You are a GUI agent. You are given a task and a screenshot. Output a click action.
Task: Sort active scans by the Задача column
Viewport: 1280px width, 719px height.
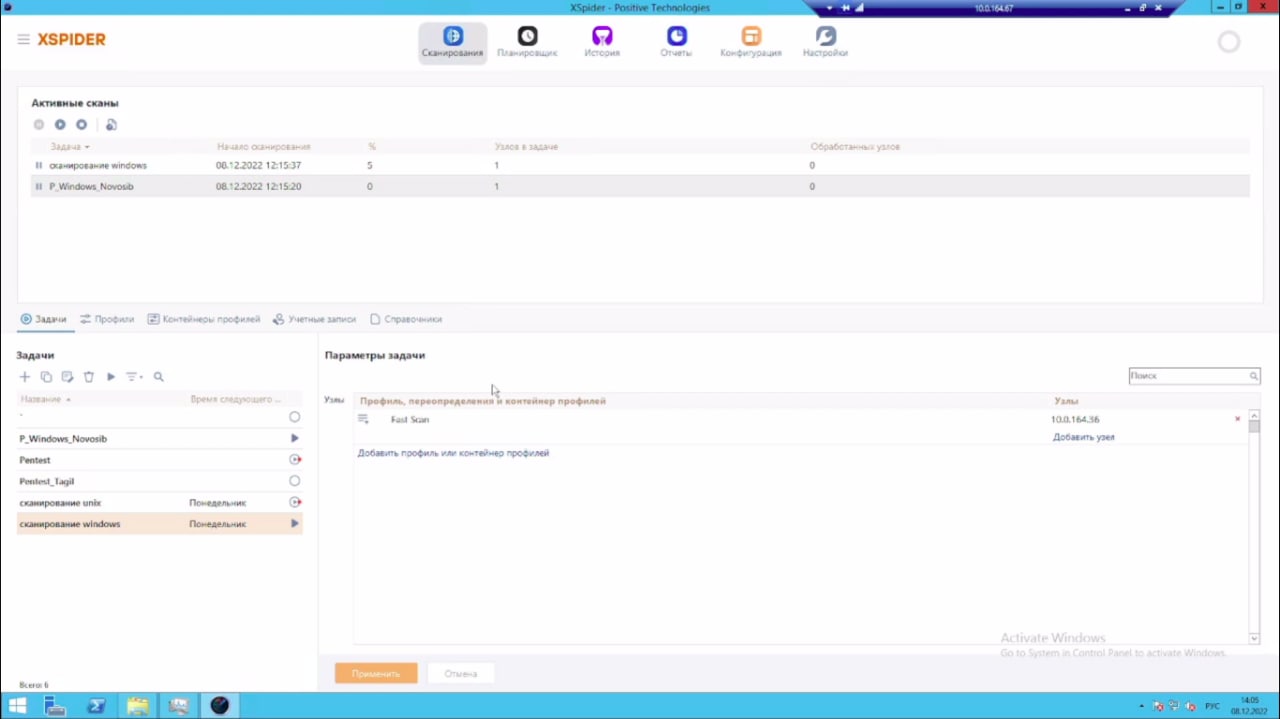[x=70, y=147]
